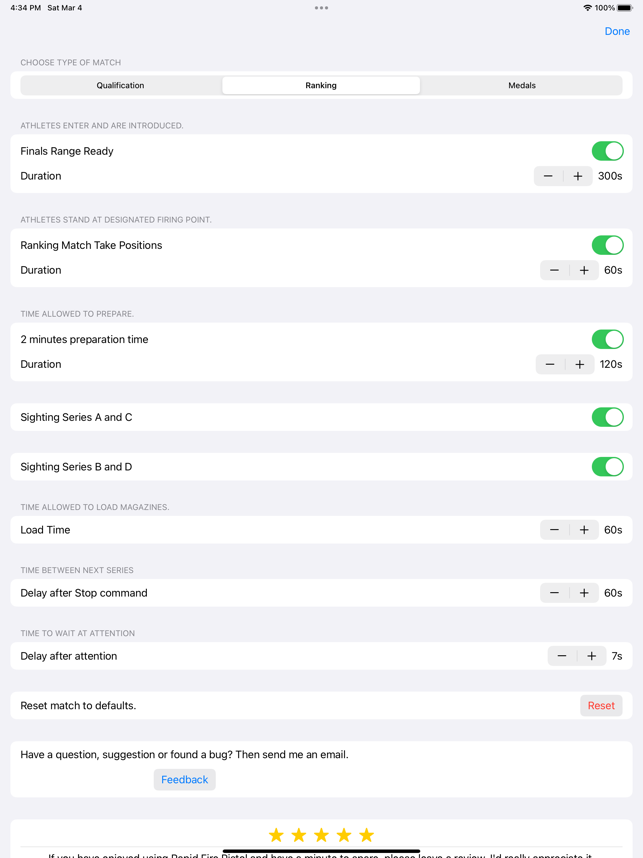643x858 pixels.
Task: Disable Sighting Series B and D
Action: coord(607,467)
